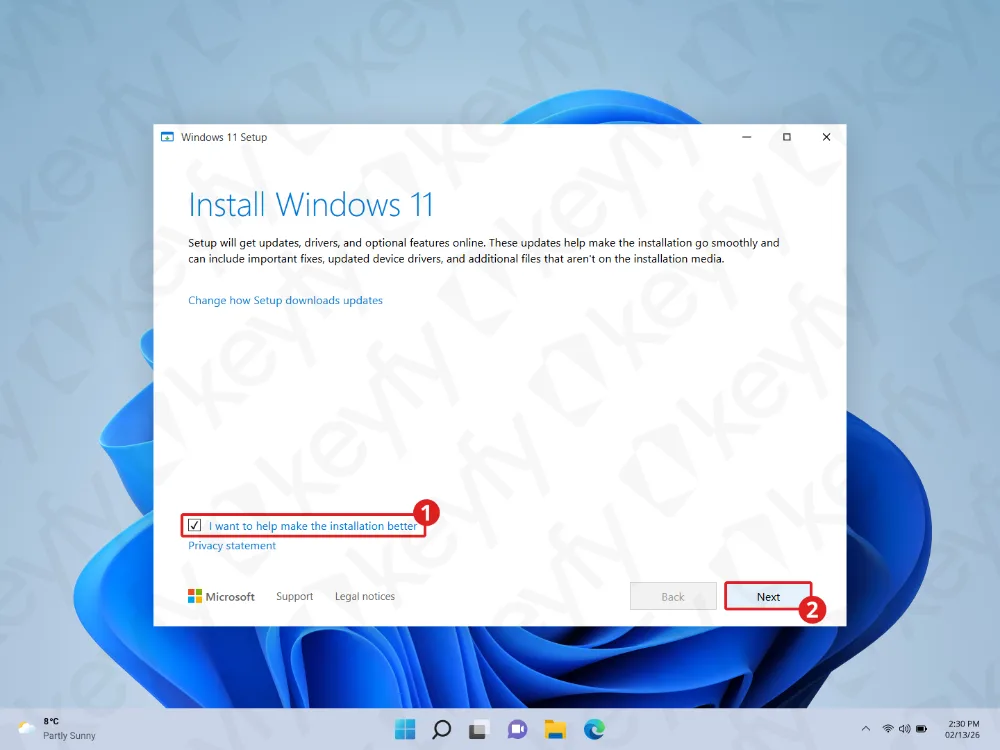The image size is (1000, 750).
Task: Click the Wi-Fi network tray icon
Action: pos(887,728)
